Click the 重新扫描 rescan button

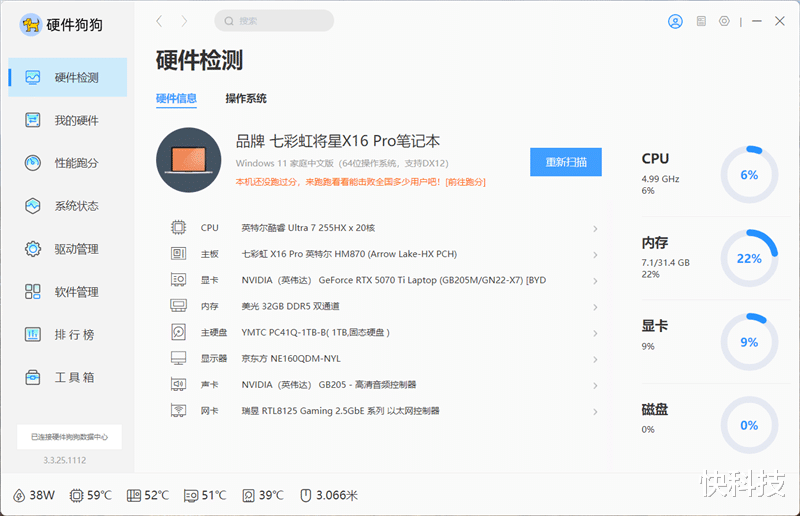pos(566,162)
